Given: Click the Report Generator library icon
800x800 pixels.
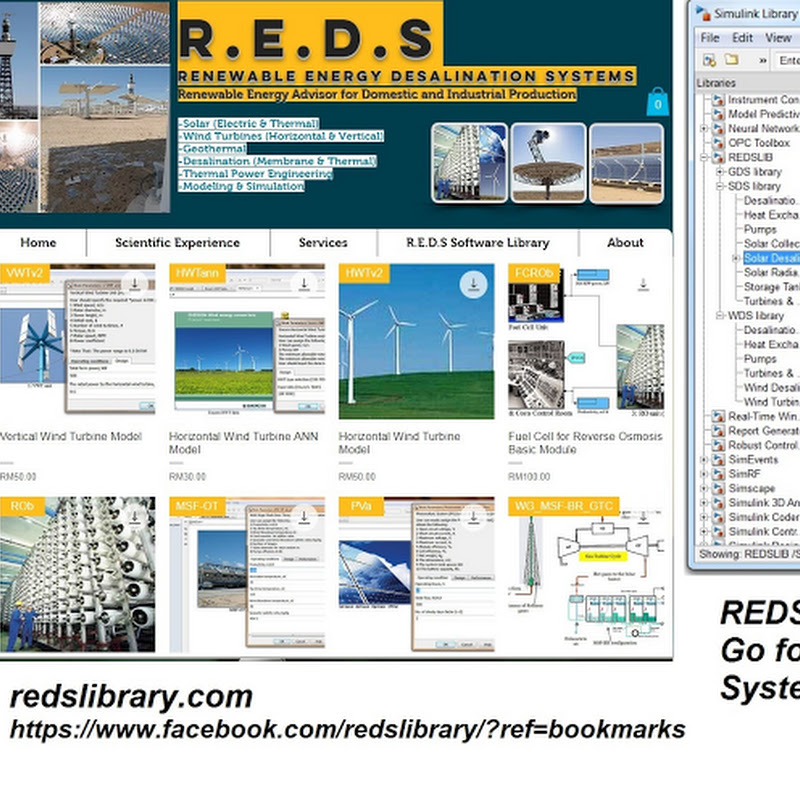Looking at the screenshot, I should [x=718, y=431].
